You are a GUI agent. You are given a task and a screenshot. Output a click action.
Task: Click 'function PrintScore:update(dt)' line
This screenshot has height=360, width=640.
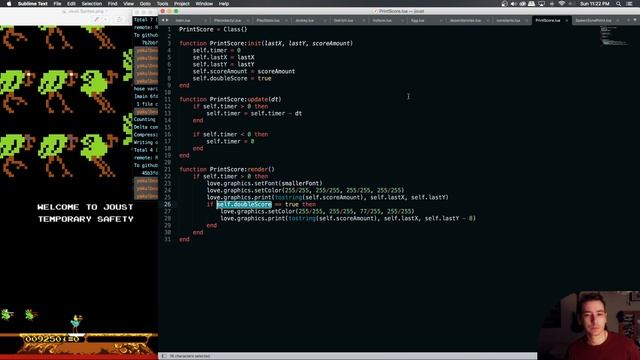[230, 99]
